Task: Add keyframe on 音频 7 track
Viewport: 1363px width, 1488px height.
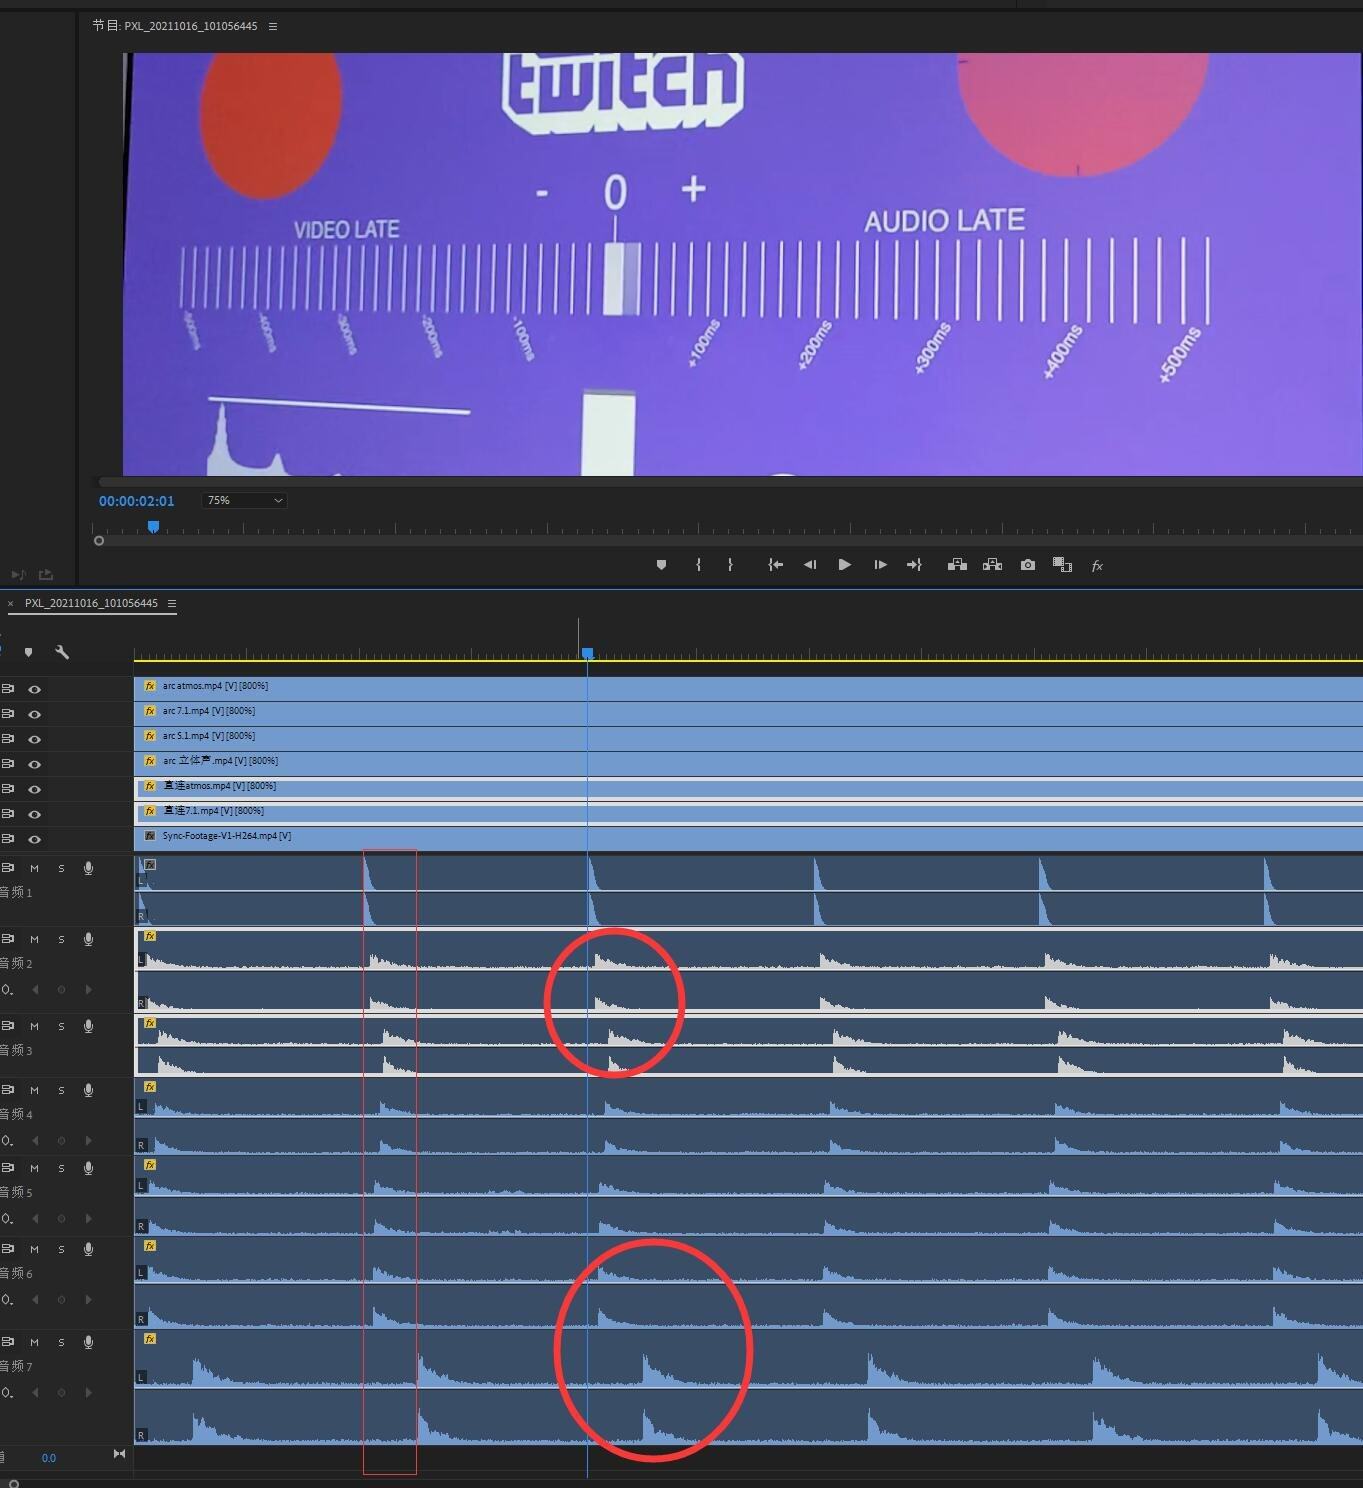Action: tap(61, 1393)
